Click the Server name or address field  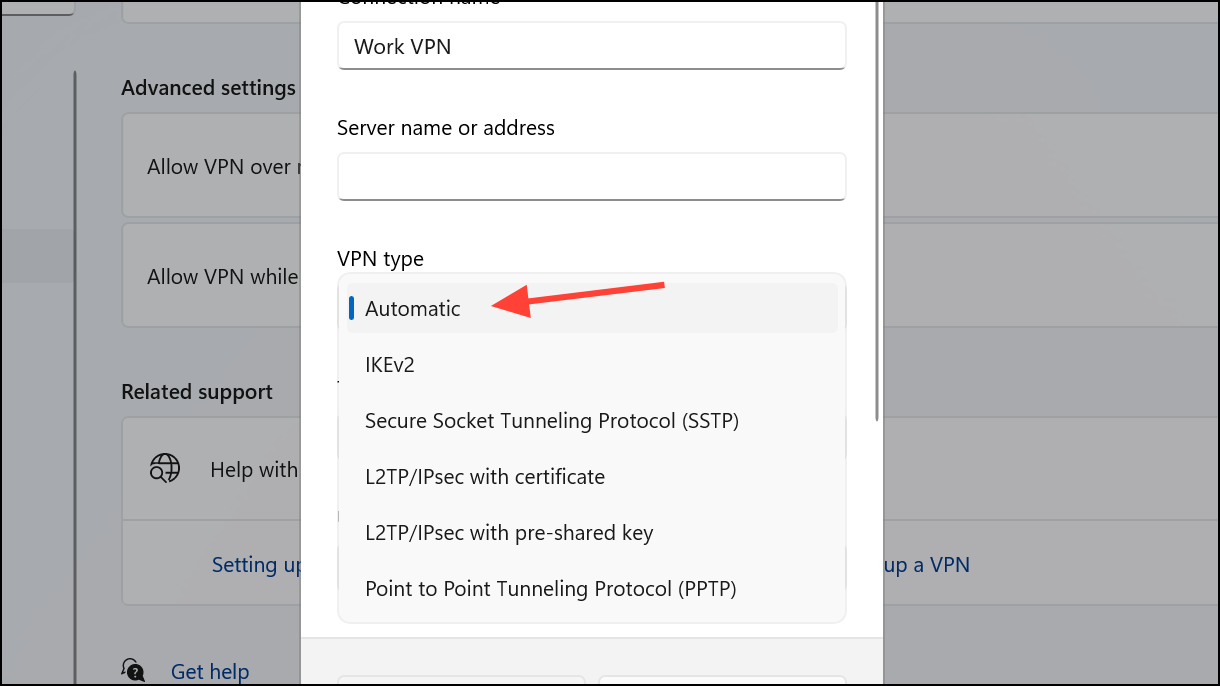(x=592, y=176)
